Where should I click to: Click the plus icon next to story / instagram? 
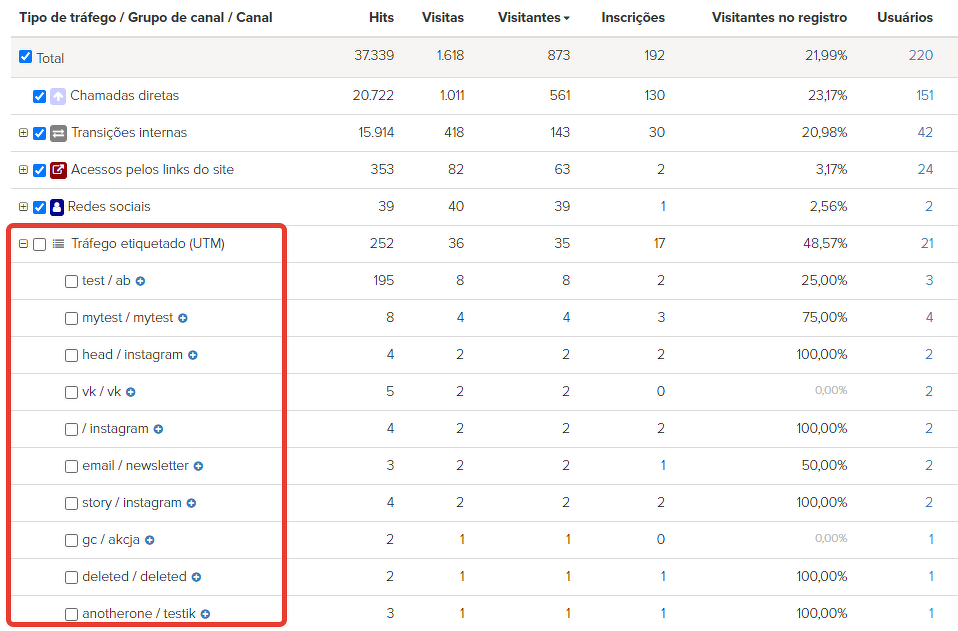[x=191, y=503]
